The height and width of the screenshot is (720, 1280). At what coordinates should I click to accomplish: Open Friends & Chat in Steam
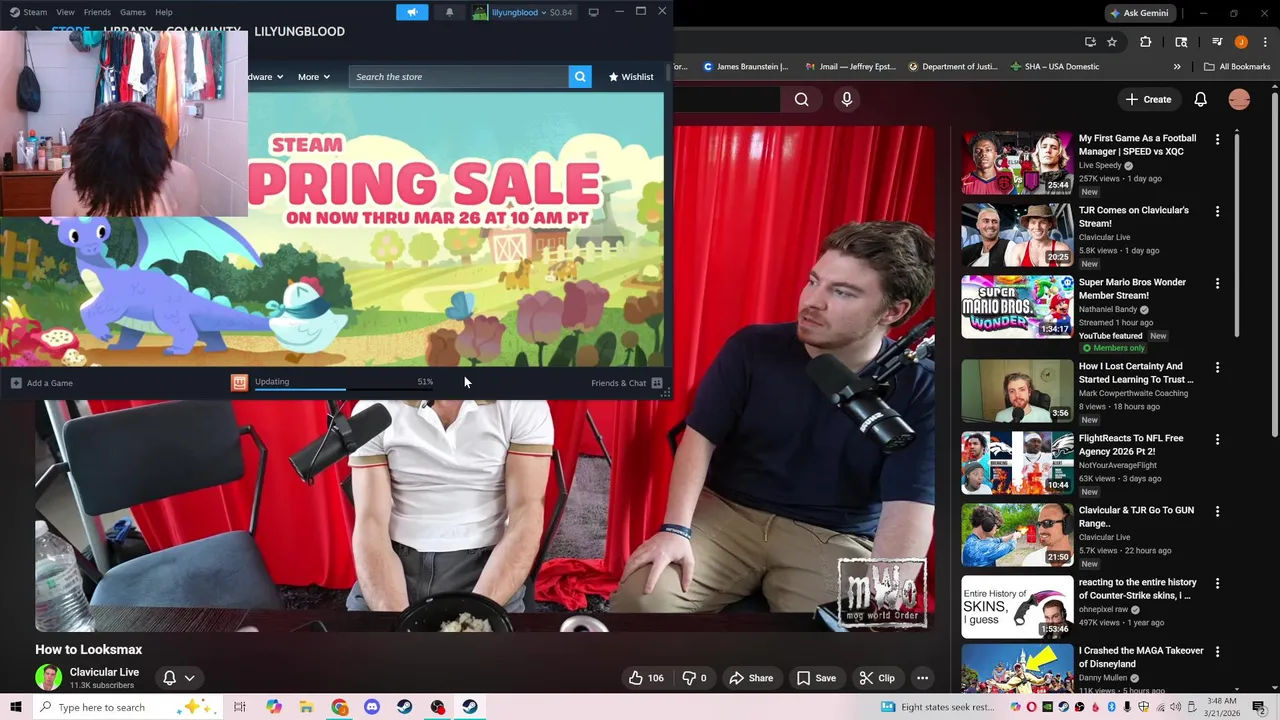point(626,383)
